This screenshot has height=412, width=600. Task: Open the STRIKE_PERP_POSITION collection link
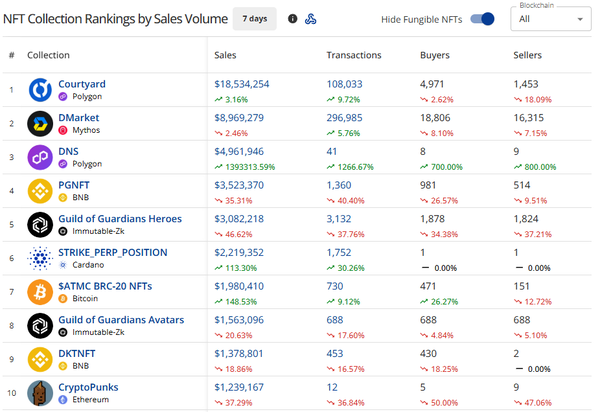click(112, 252)
